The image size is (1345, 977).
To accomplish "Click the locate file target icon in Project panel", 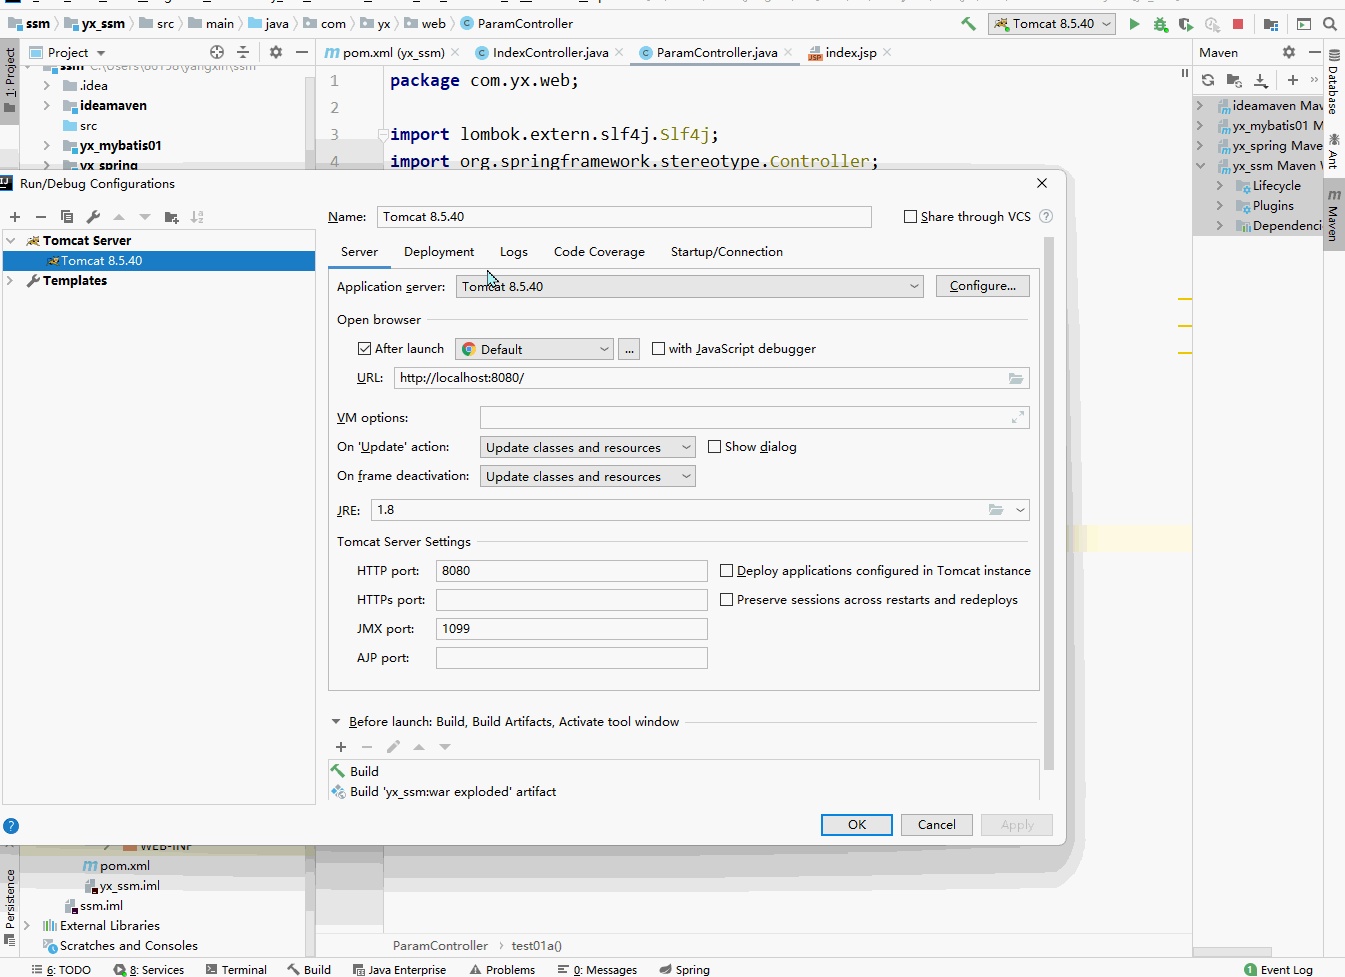I will pos(217,52).
